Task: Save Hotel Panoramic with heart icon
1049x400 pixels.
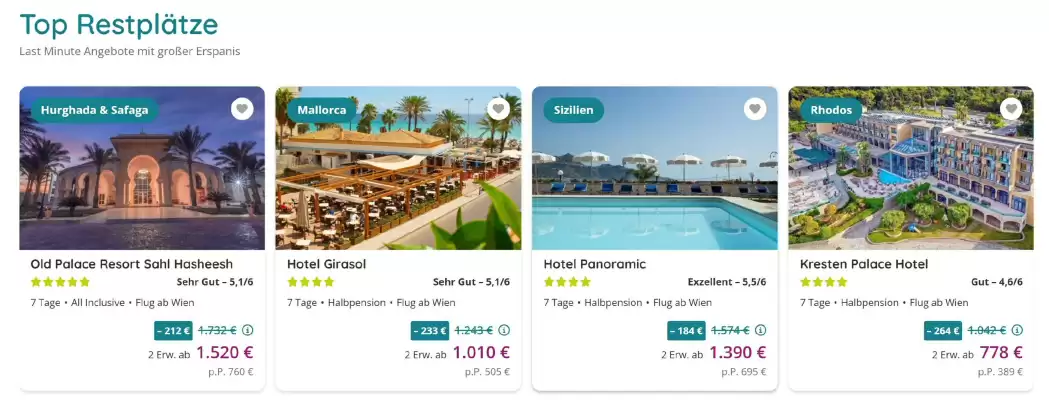Action: pyautogui.click(x=755, y=109)
